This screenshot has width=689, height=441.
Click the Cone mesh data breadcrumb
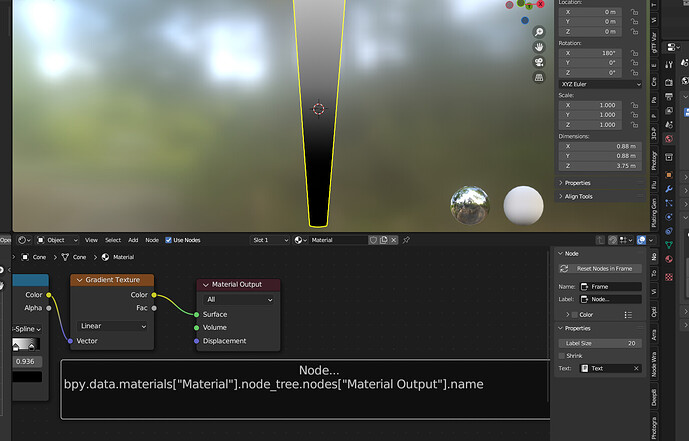tap(74, 257)
